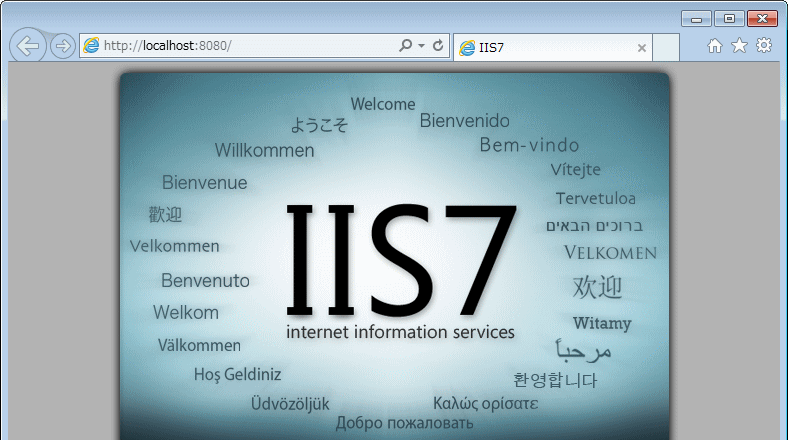Open Favorites with the star icon
This screenshot has width=788, height=440.
coord(739,45)
